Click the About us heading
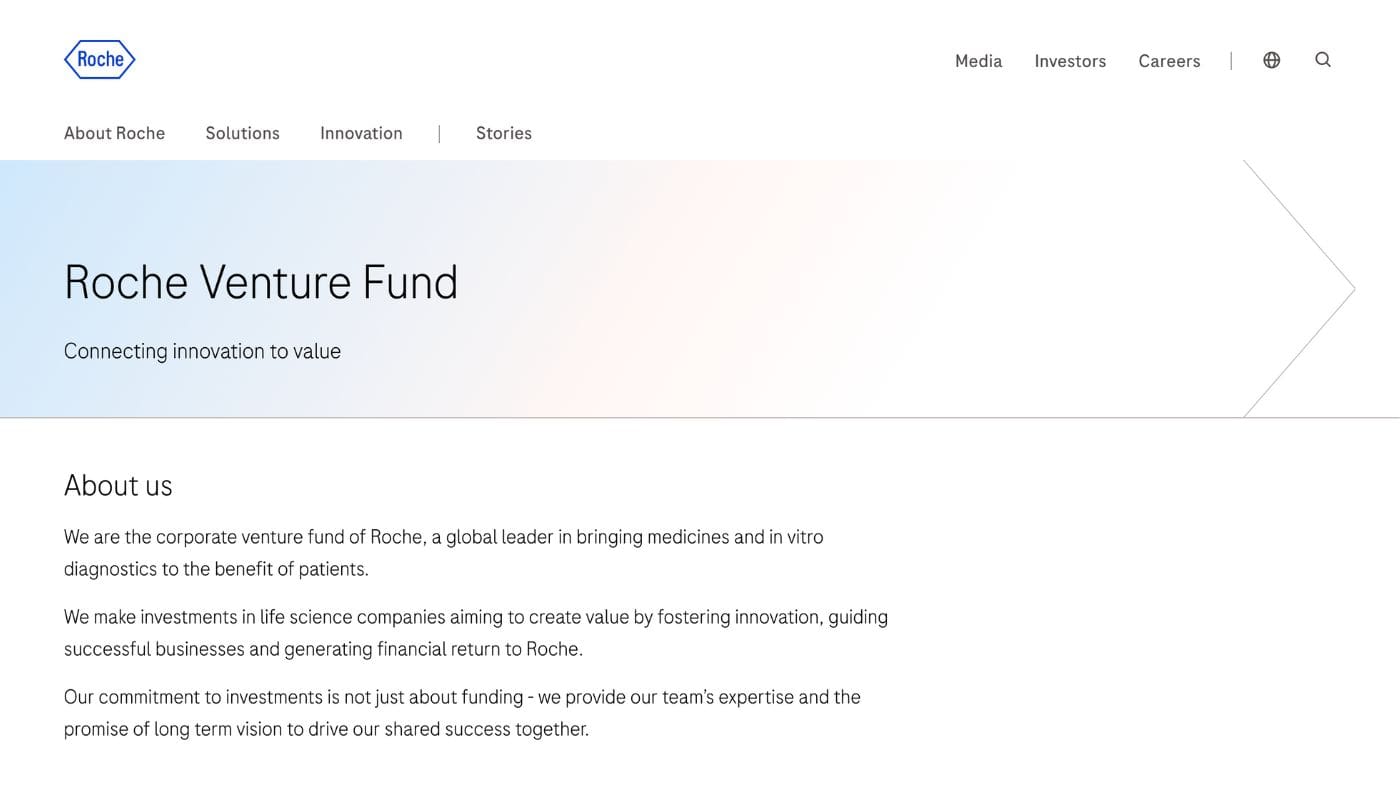The height and width of the screenshot is (800, 1400). [118, 485]
